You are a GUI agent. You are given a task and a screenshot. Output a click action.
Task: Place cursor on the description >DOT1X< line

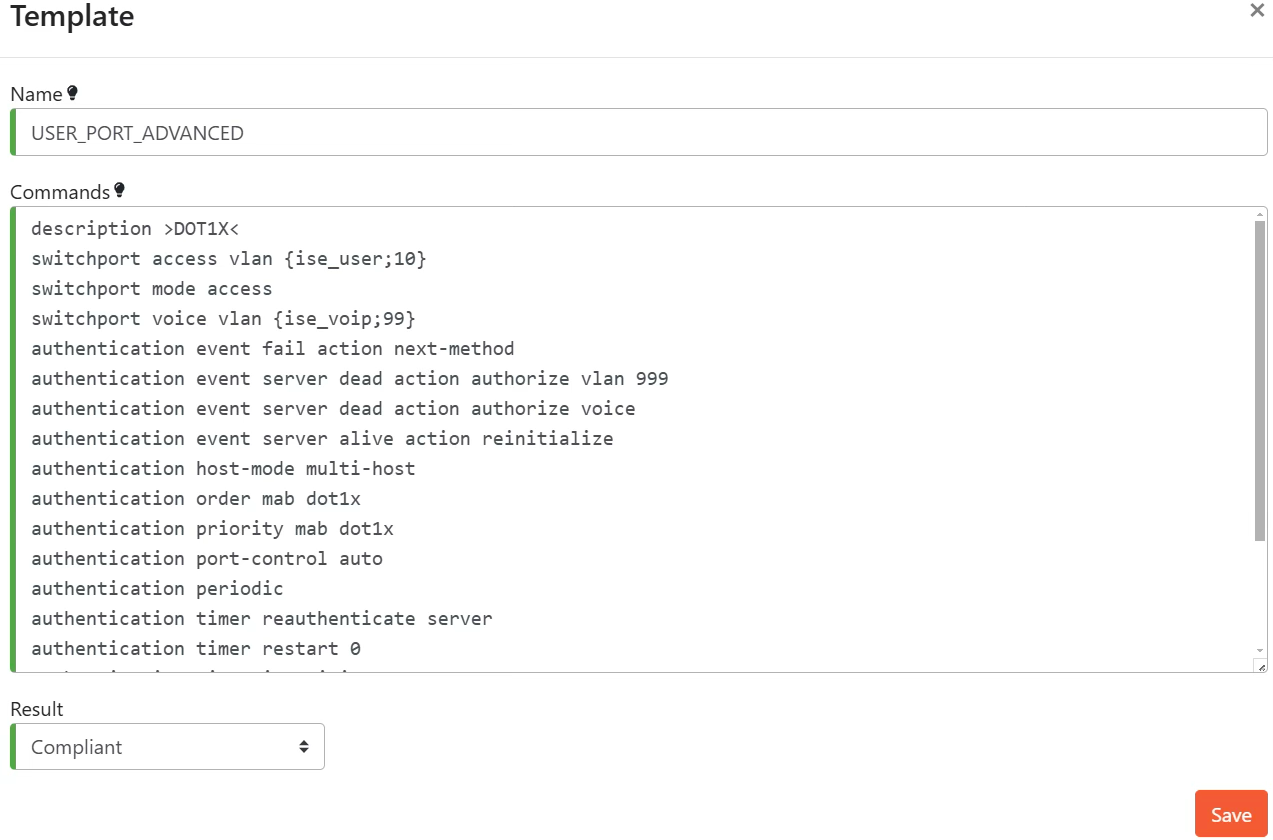tap(135, 229)
